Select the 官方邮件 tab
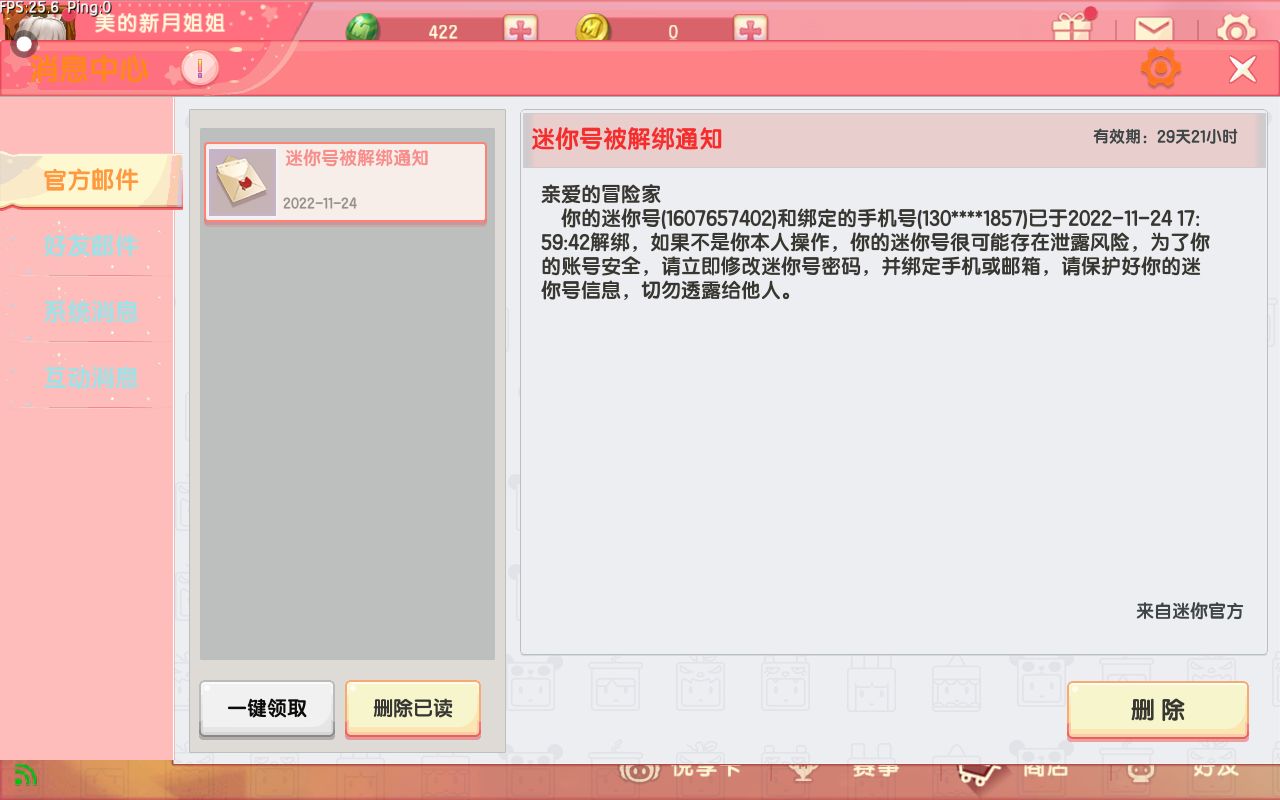Screen dimensions: 1280x800 click(x=91, y=180)
